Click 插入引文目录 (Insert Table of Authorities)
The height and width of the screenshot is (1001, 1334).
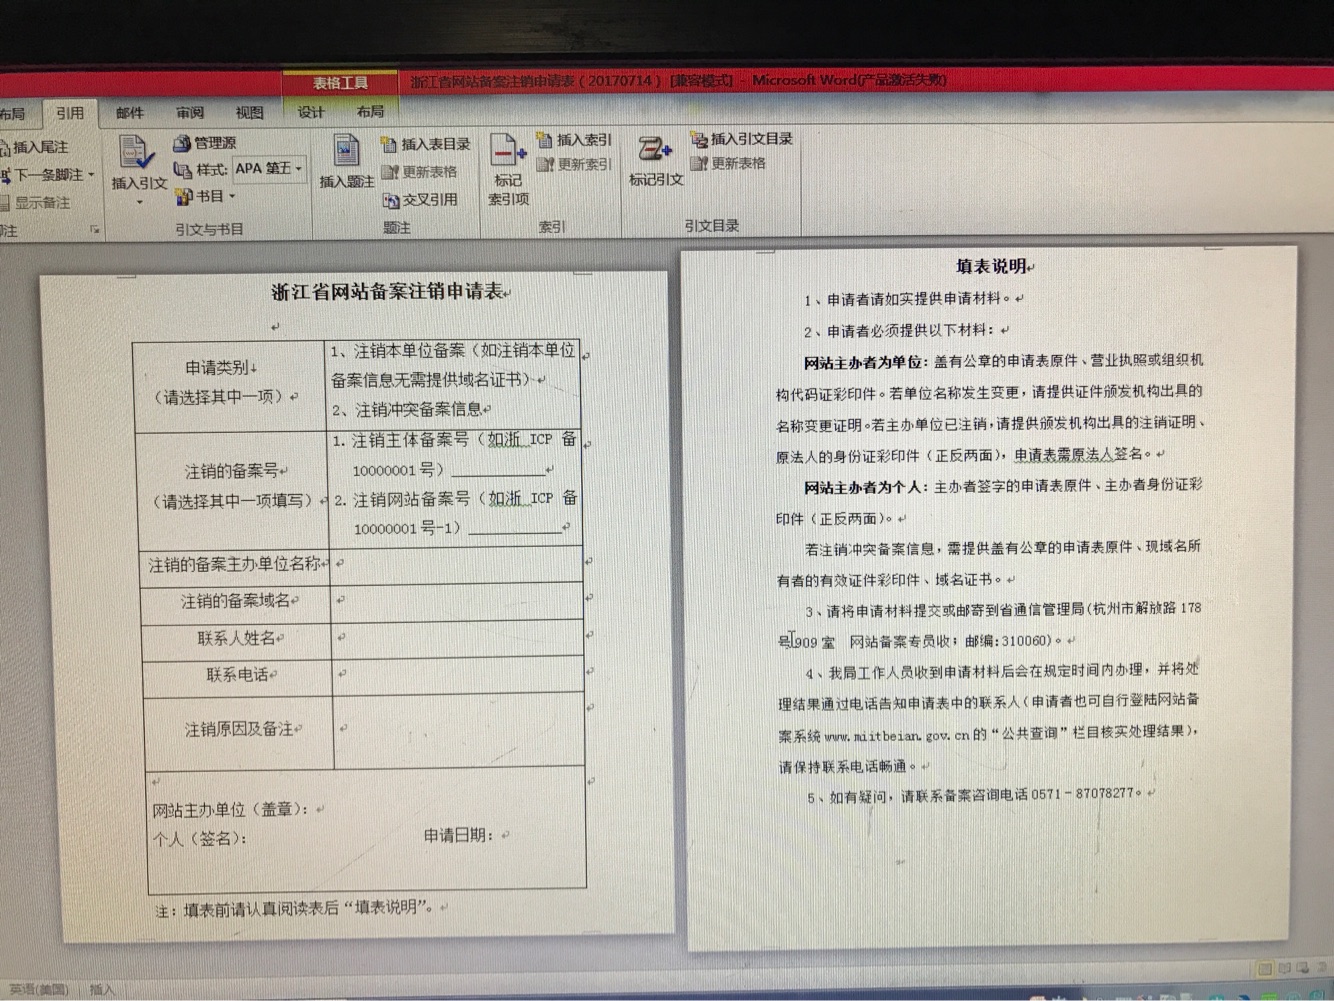(741, 139)
